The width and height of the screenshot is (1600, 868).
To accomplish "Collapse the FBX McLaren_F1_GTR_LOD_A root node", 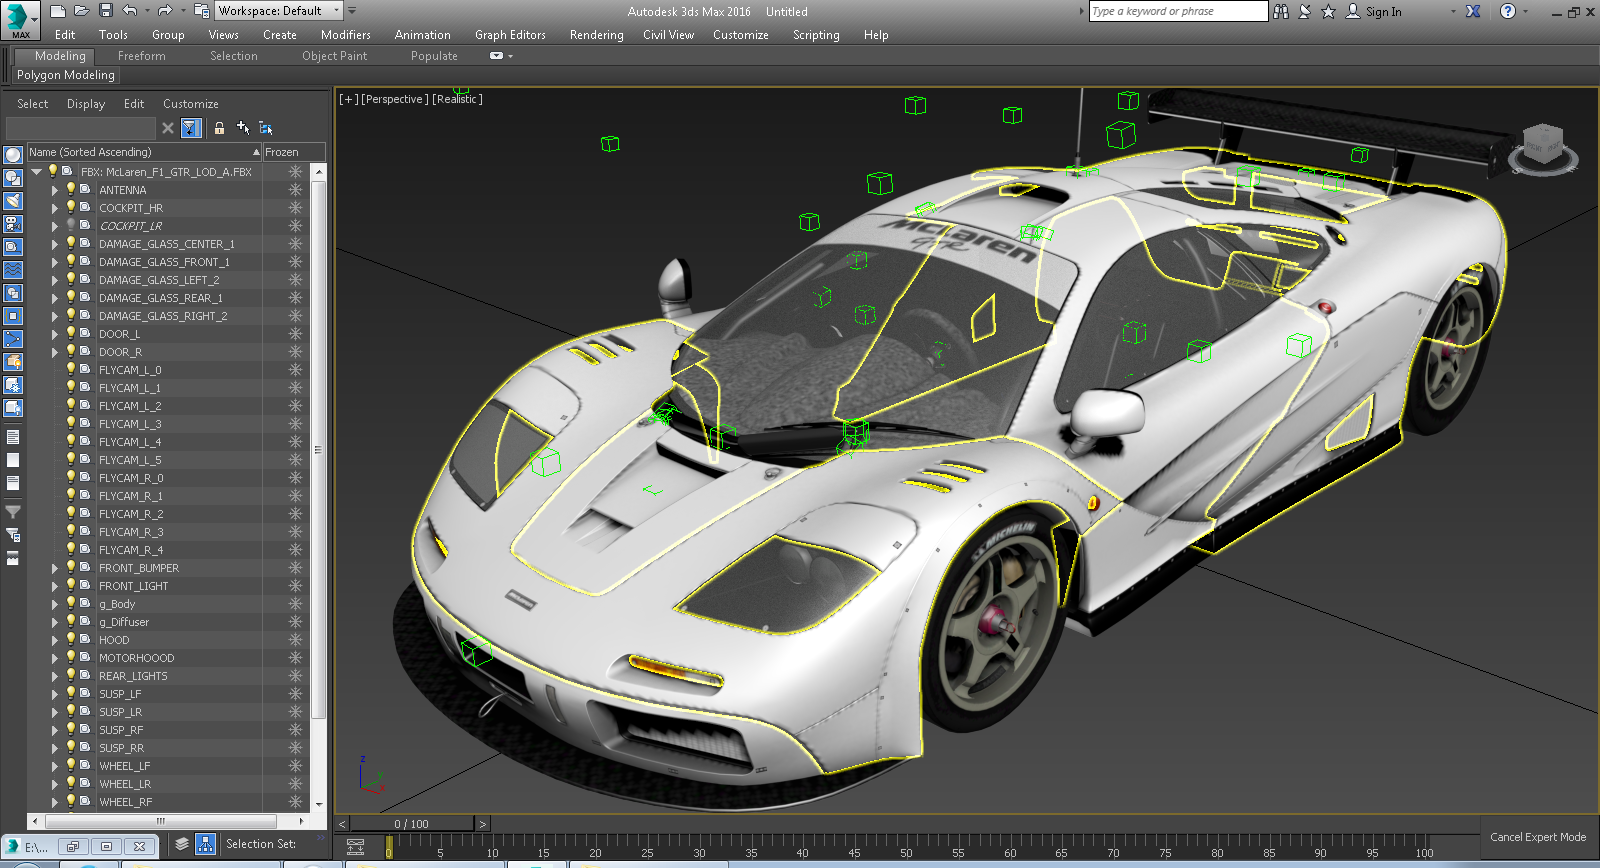I will pyautogui.click(x=37, y=171).
